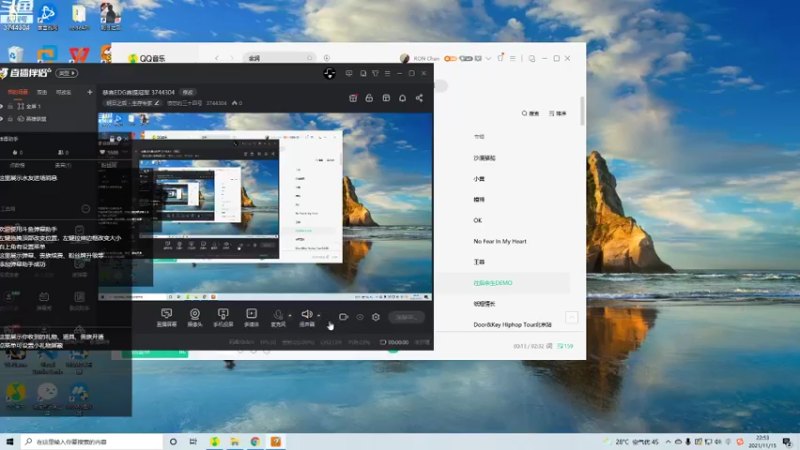Open phone screen casting source
Viewport: 800px width, 450px height.
pyautogui.click(x=223, y=317)
